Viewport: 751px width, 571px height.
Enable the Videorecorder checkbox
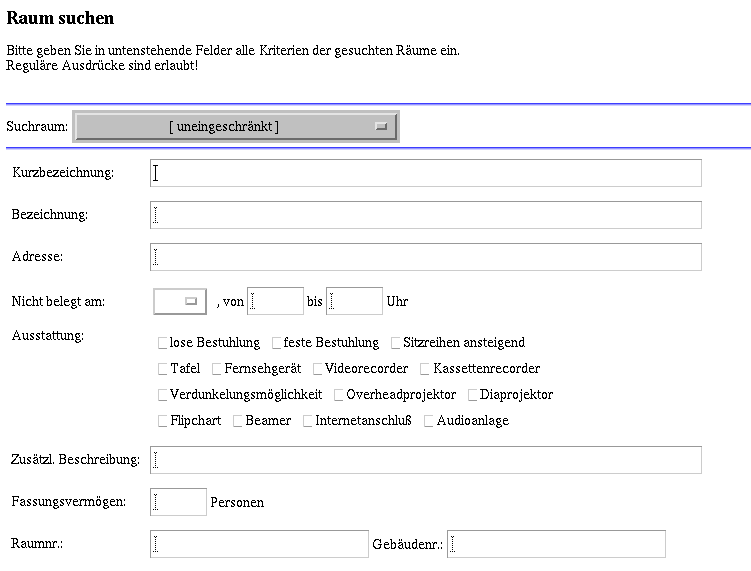tap(318, 369)
